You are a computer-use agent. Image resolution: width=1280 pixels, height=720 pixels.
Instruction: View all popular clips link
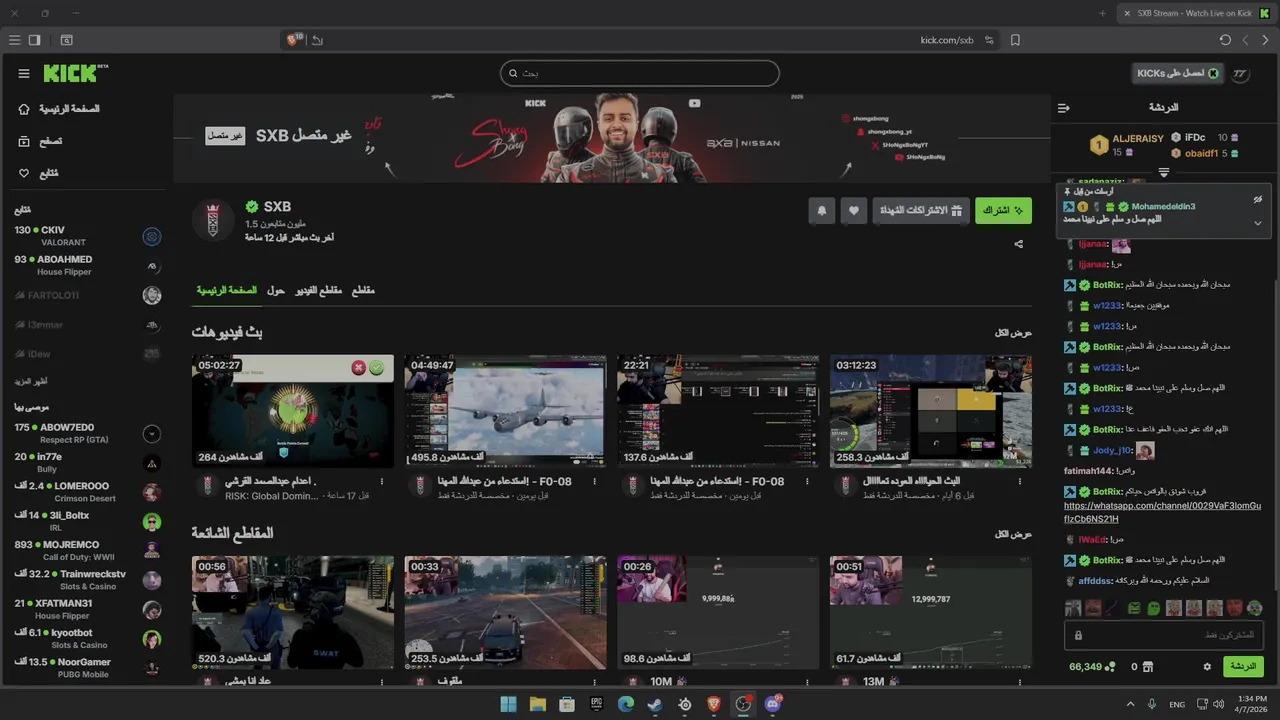(1013, 534)
